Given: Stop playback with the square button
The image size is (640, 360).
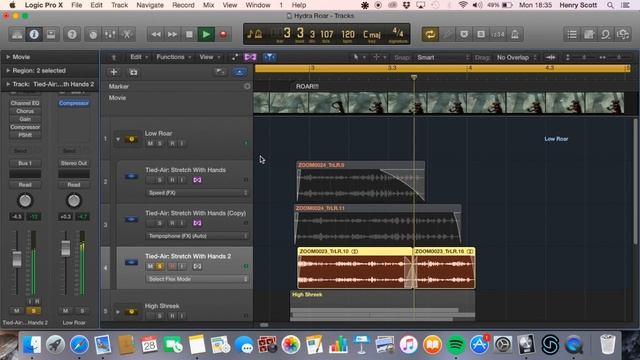Looking at the screenshot, I should (x=189, y=34).
